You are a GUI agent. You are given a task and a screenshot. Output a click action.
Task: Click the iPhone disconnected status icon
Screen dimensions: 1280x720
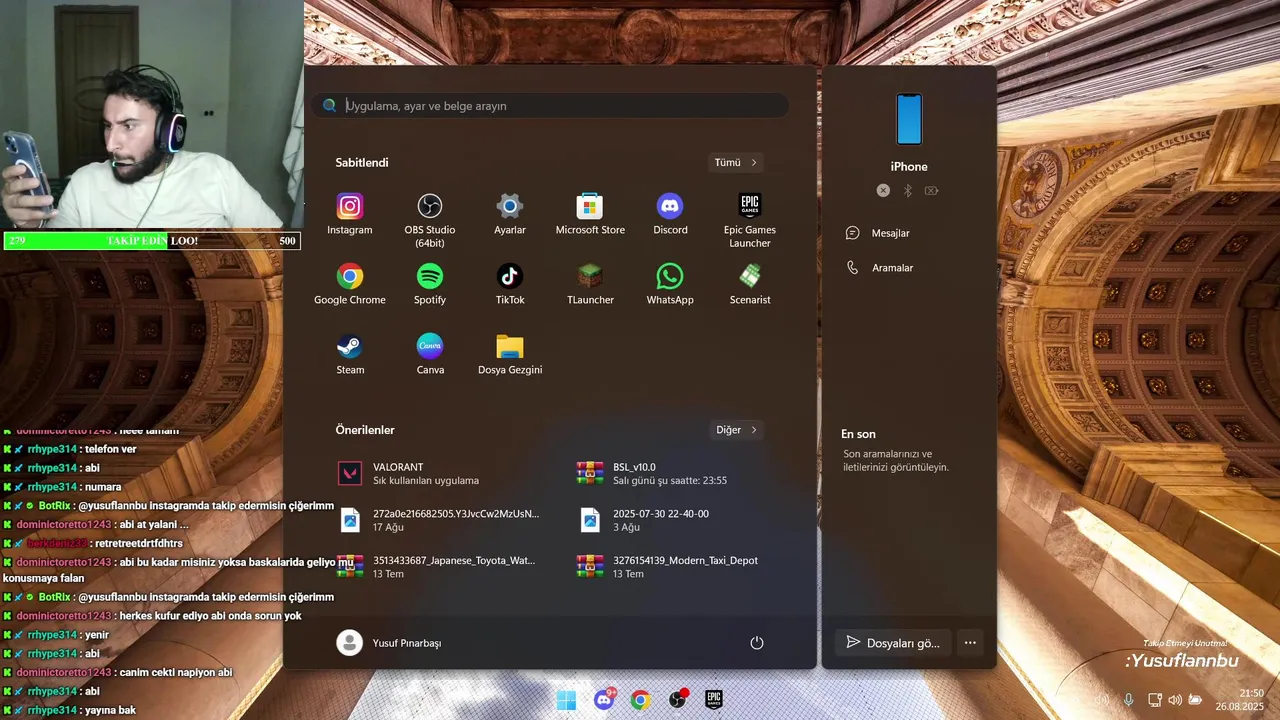pos(883,190)
